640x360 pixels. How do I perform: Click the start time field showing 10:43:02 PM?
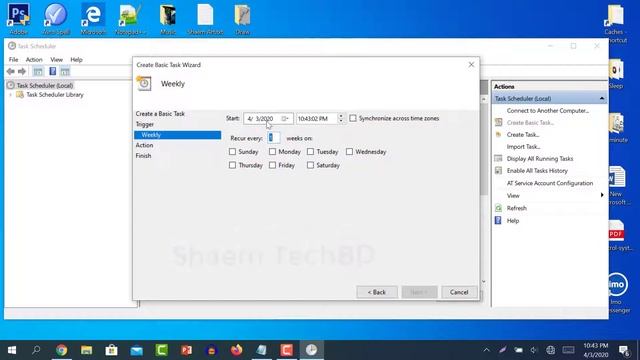[316, 118]
